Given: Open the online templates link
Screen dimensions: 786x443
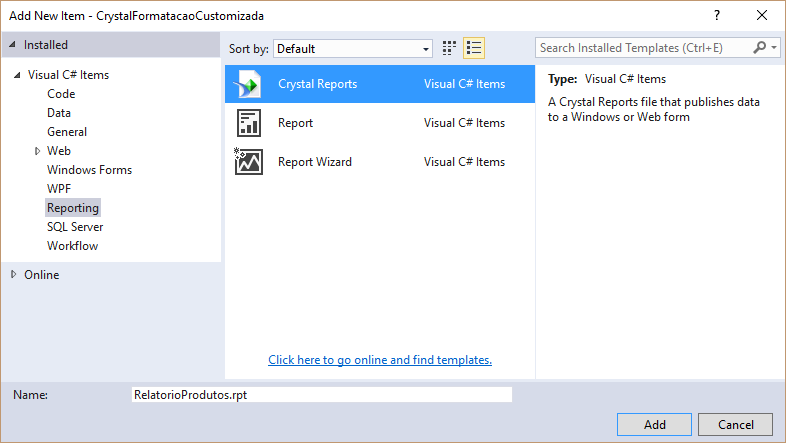Looking at the screenshot, I should (380, 360).
